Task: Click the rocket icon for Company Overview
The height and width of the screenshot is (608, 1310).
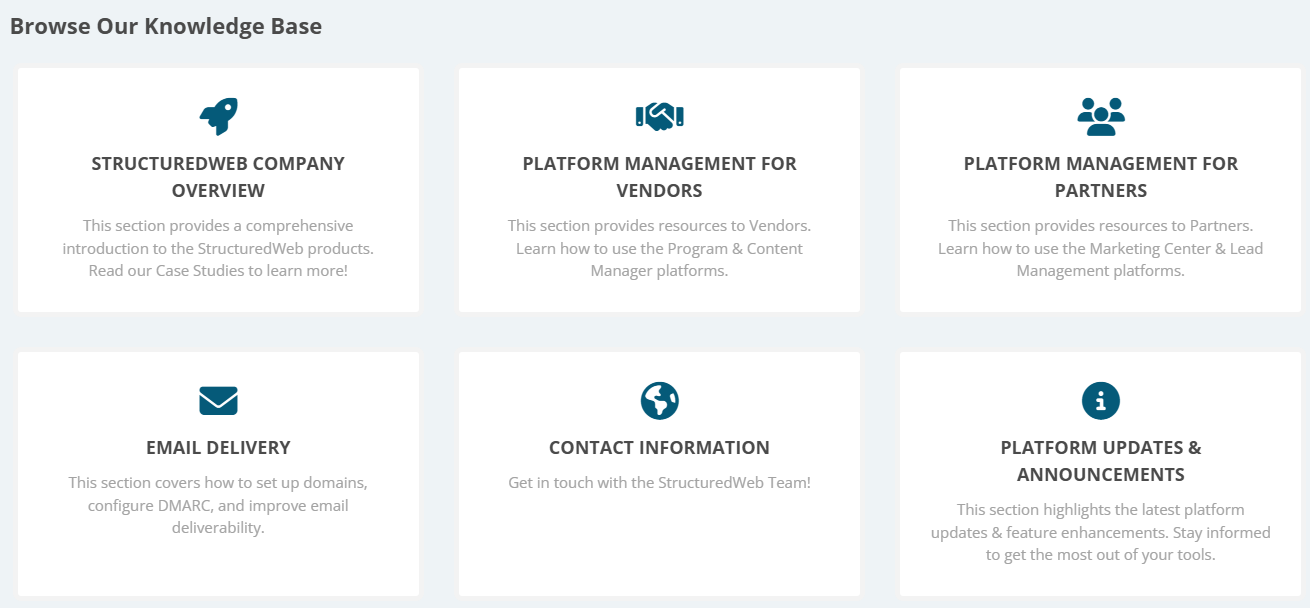Action: point(218,116)
